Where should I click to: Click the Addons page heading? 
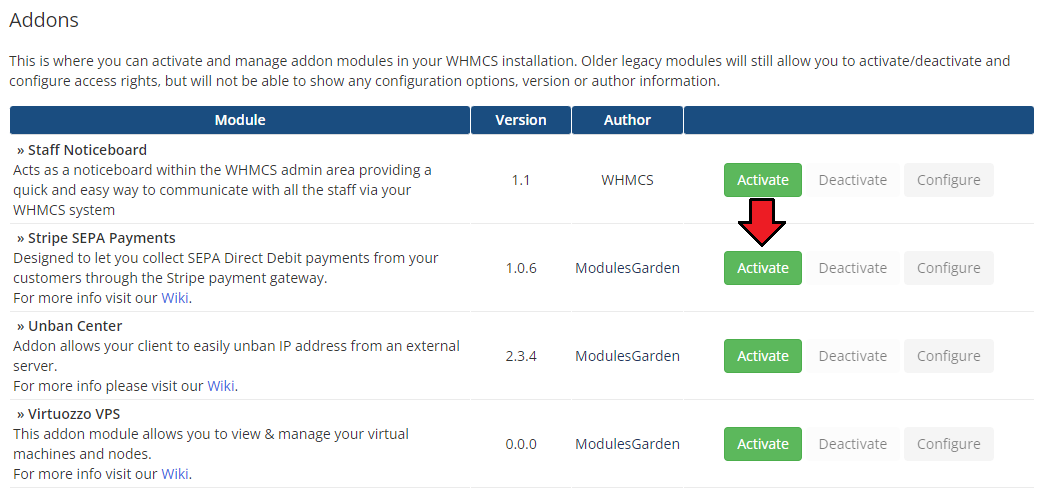pos(44,20)
